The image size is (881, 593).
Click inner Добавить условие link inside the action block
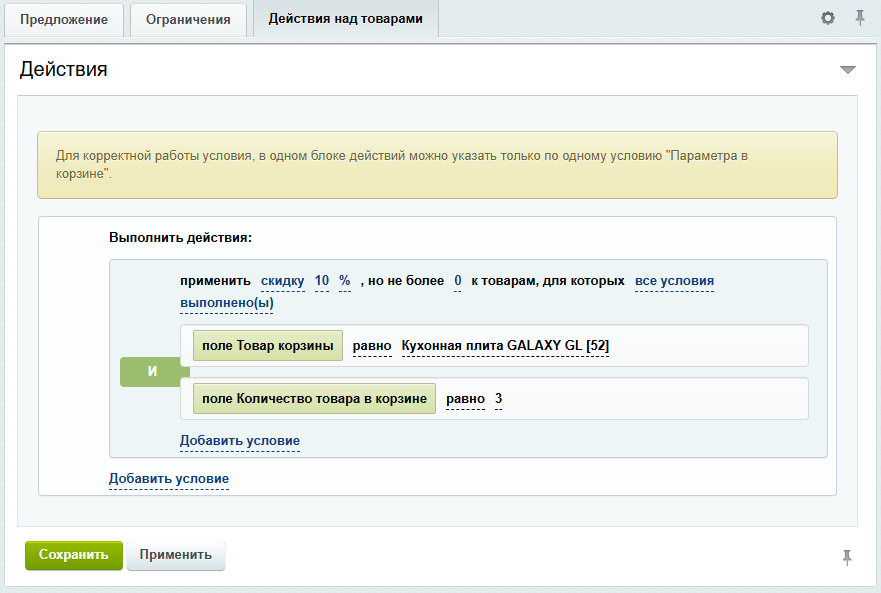pyautogui.click(x=240, y=441)
